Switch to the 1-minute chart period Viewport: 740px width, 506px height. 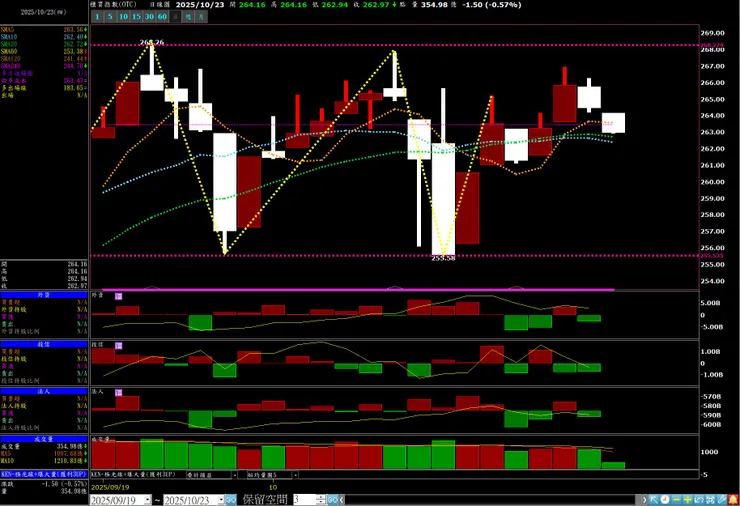(x=97, y=17)
